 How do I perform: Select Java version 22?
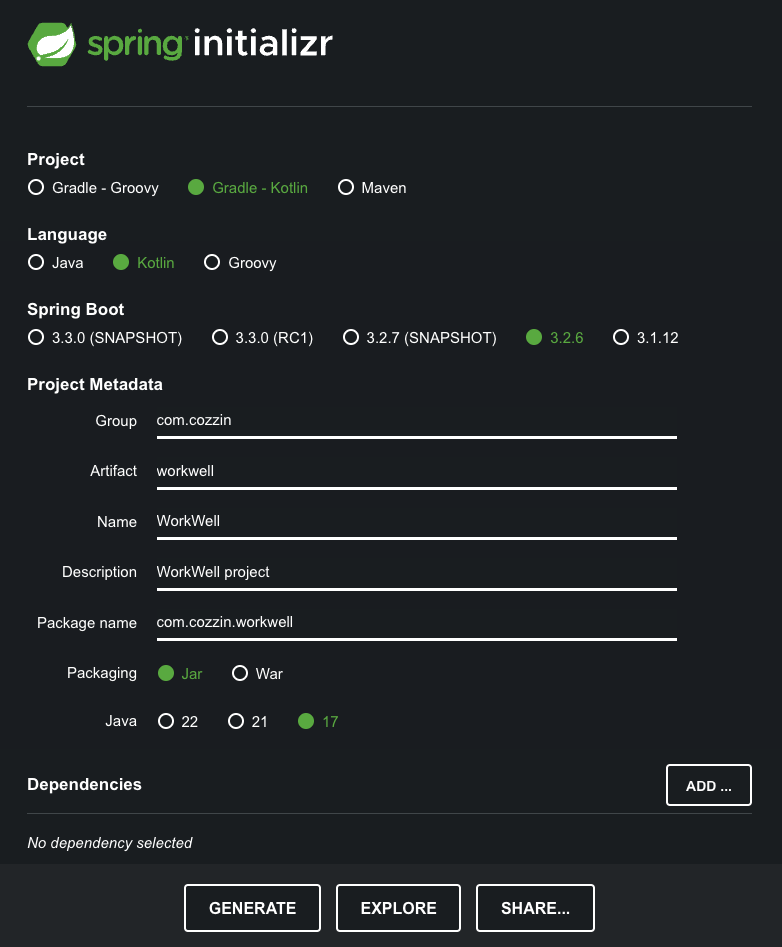pos(178,721)
